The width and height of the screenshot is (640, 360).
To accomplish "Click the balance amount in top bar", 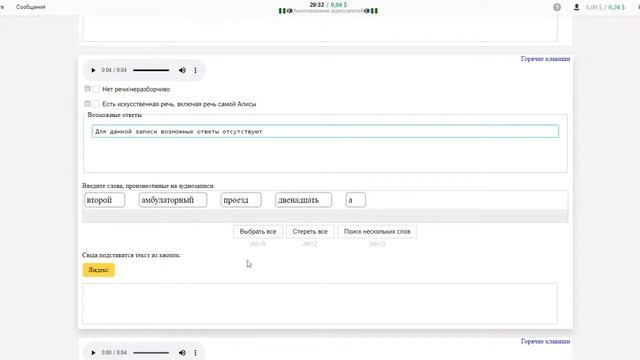I will 605,7.
